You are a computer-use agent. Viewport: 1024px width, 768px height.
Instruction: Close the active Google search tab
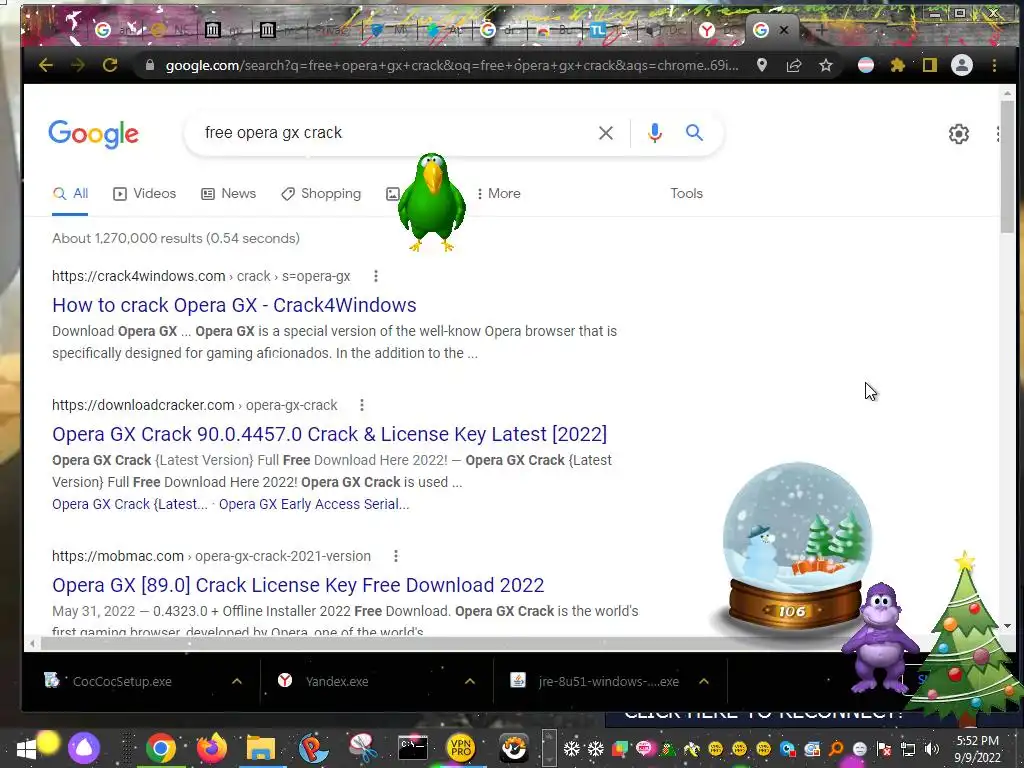click(x=784, y=30)
